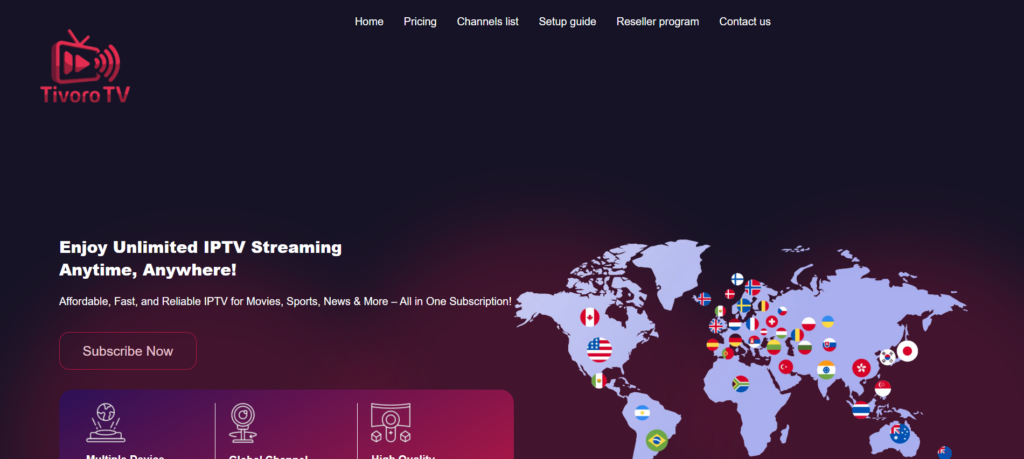Select the South Africa flag
1024x459 pixels.
point(740,384)
